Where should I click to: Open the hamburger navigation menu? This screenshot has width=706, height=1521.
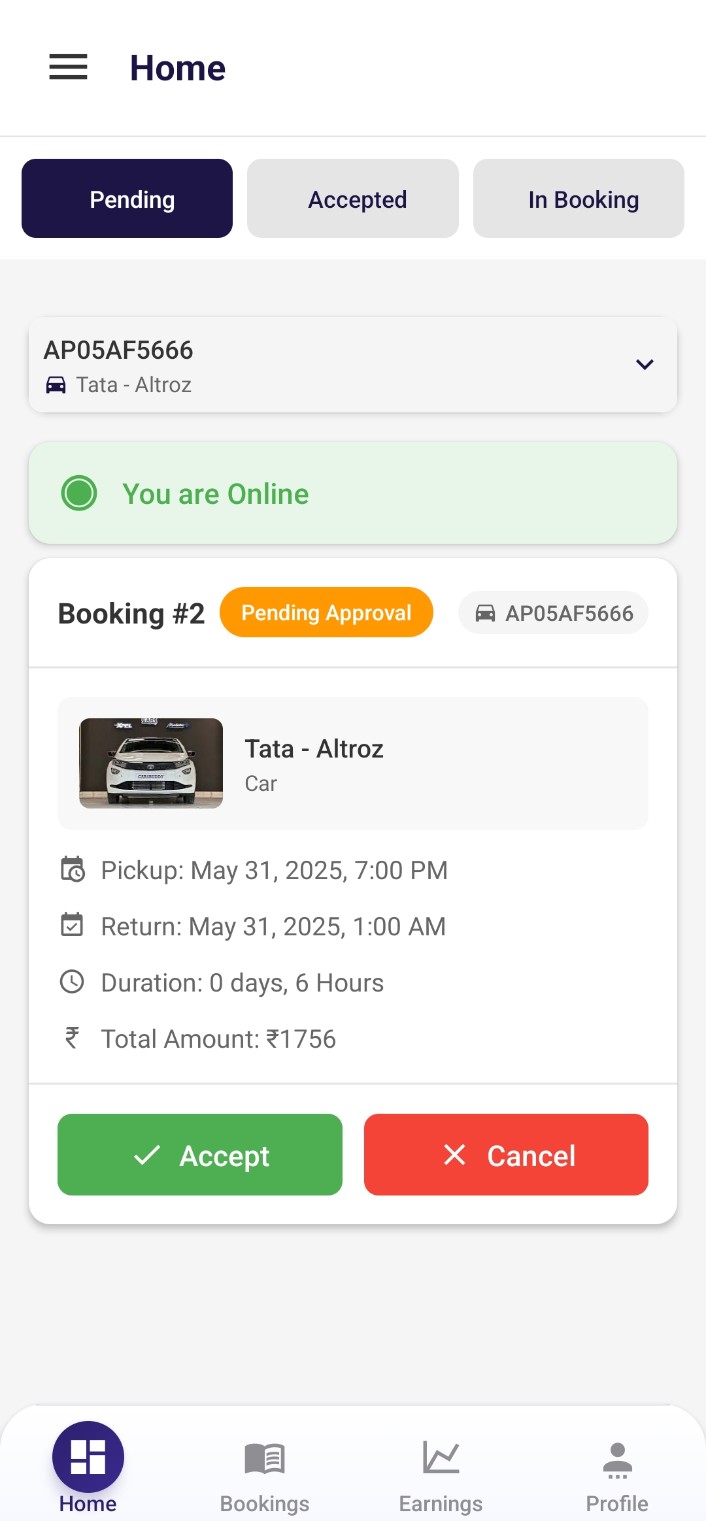click(69, 67)
